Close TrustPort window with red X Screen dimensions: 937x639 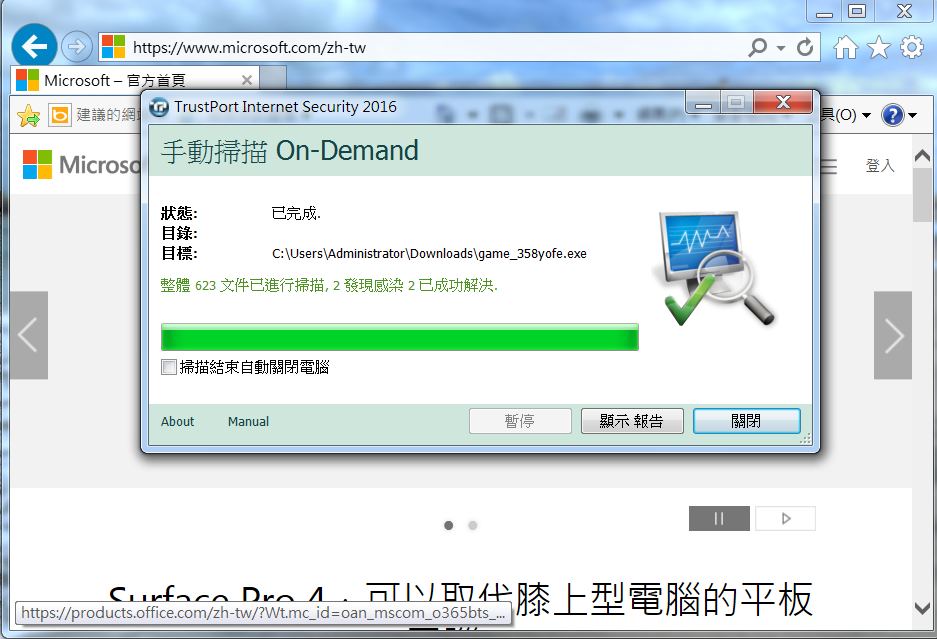click(x=783, y=102)
